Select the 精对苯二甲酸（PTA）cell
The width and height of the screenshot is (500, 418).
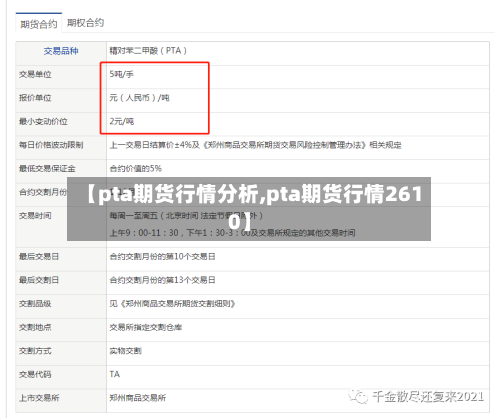pos(148,51)
